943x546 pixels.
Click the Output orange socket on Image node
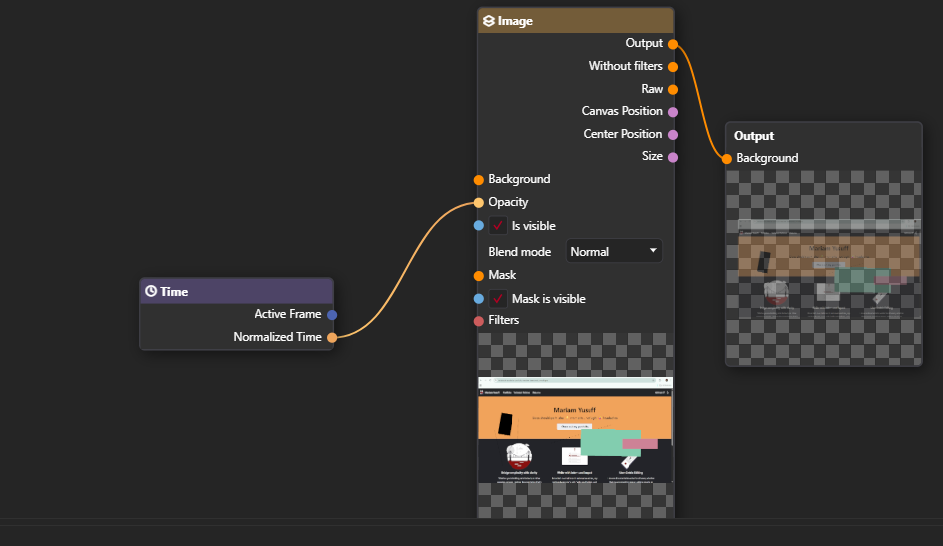[673, 44]
